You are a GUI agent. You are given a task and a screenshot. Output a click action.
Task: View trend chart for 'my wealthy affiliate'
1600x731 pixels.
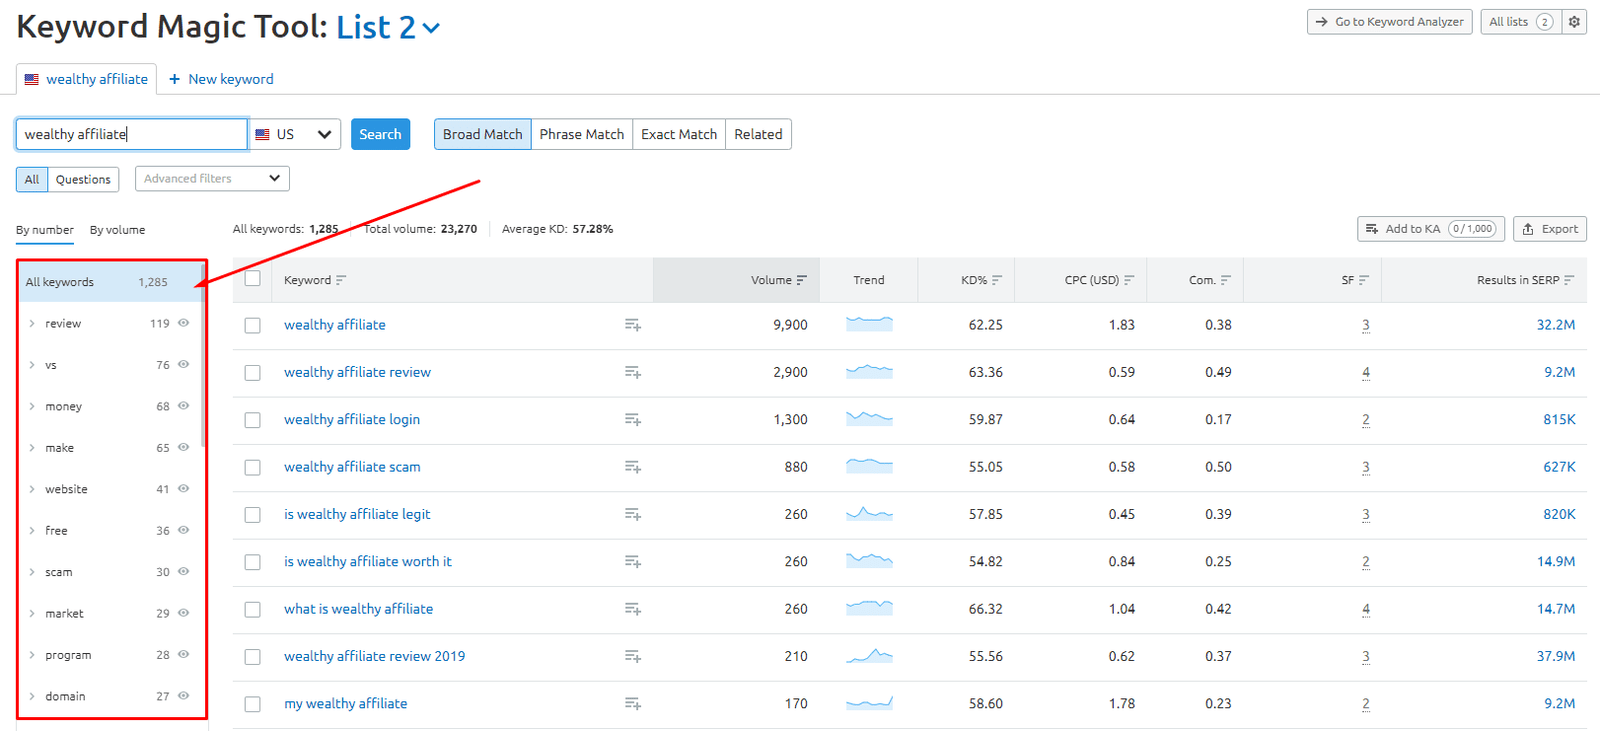tap(869, 703)
